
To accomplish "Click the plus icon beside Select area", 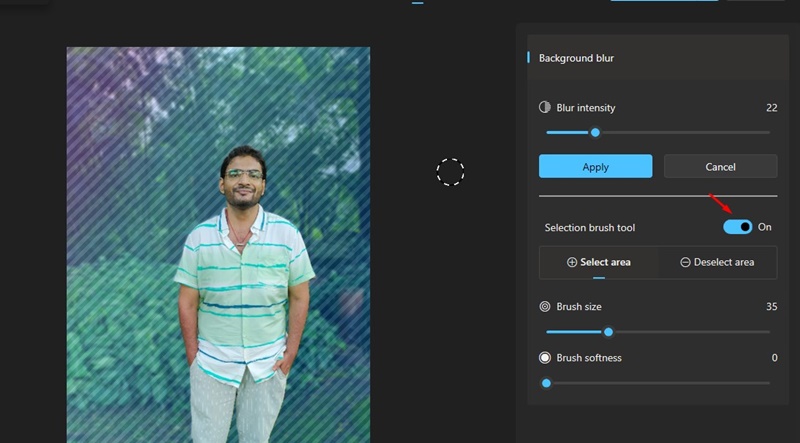I will click(x=572, y=262).
